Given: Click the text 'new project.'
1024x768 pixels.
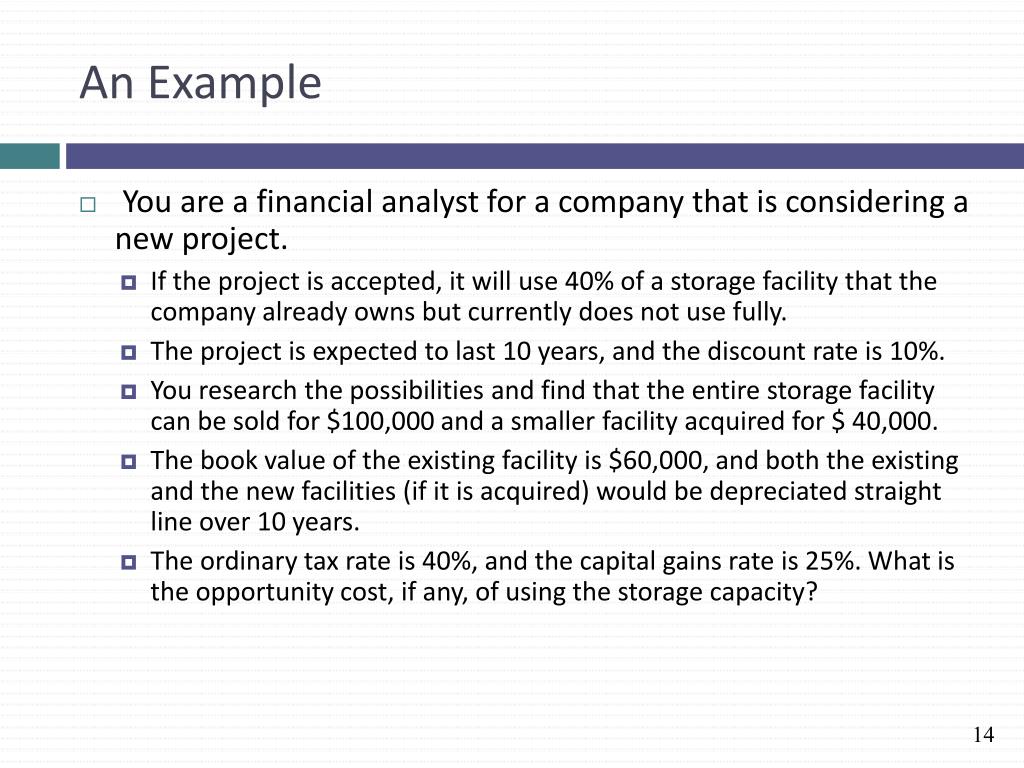Looking at the screenshot, I should [x=201, y=240].
